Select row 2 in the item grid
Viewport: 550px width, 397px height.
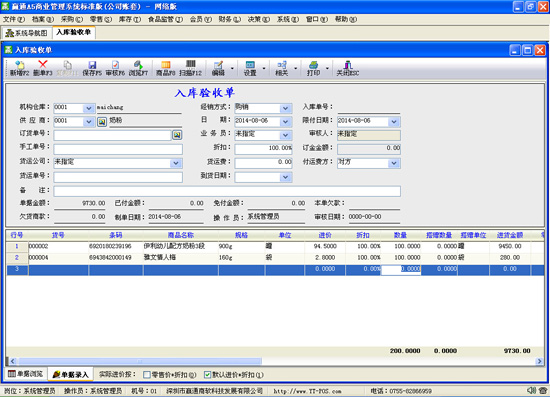coord(275,257)
